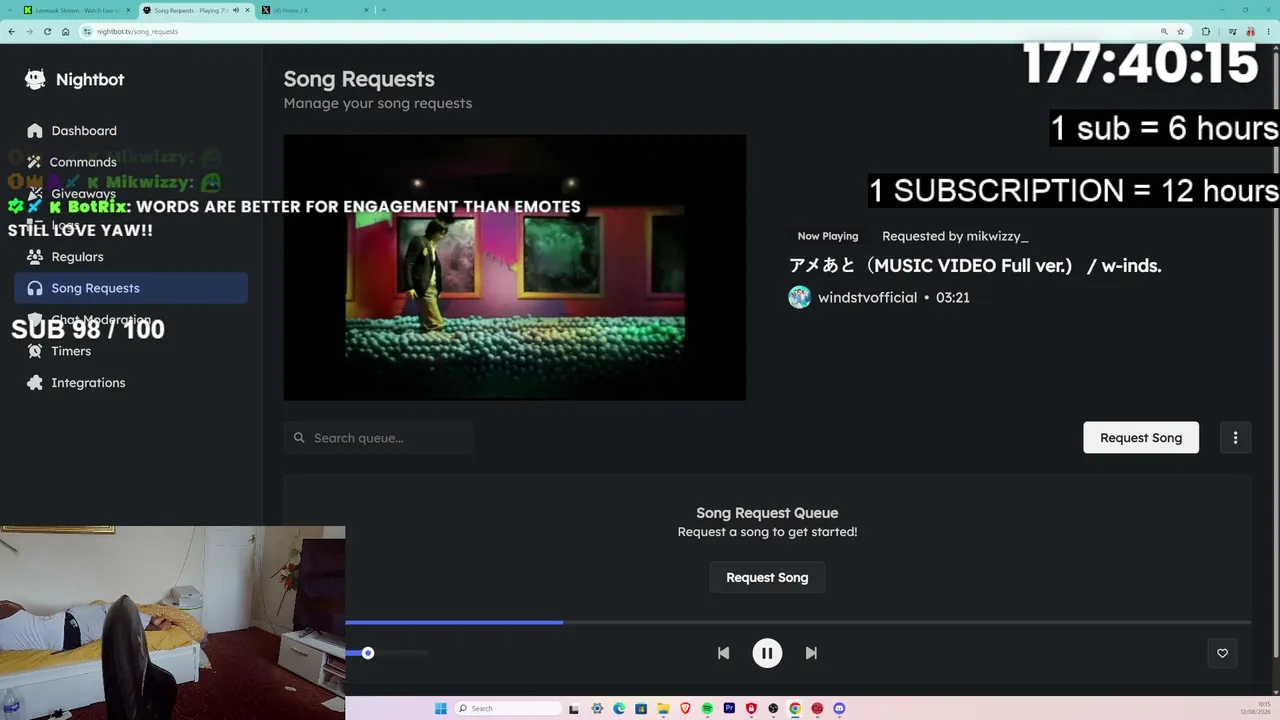
Task: Go back in browser history
Action: tap(11, 31)
